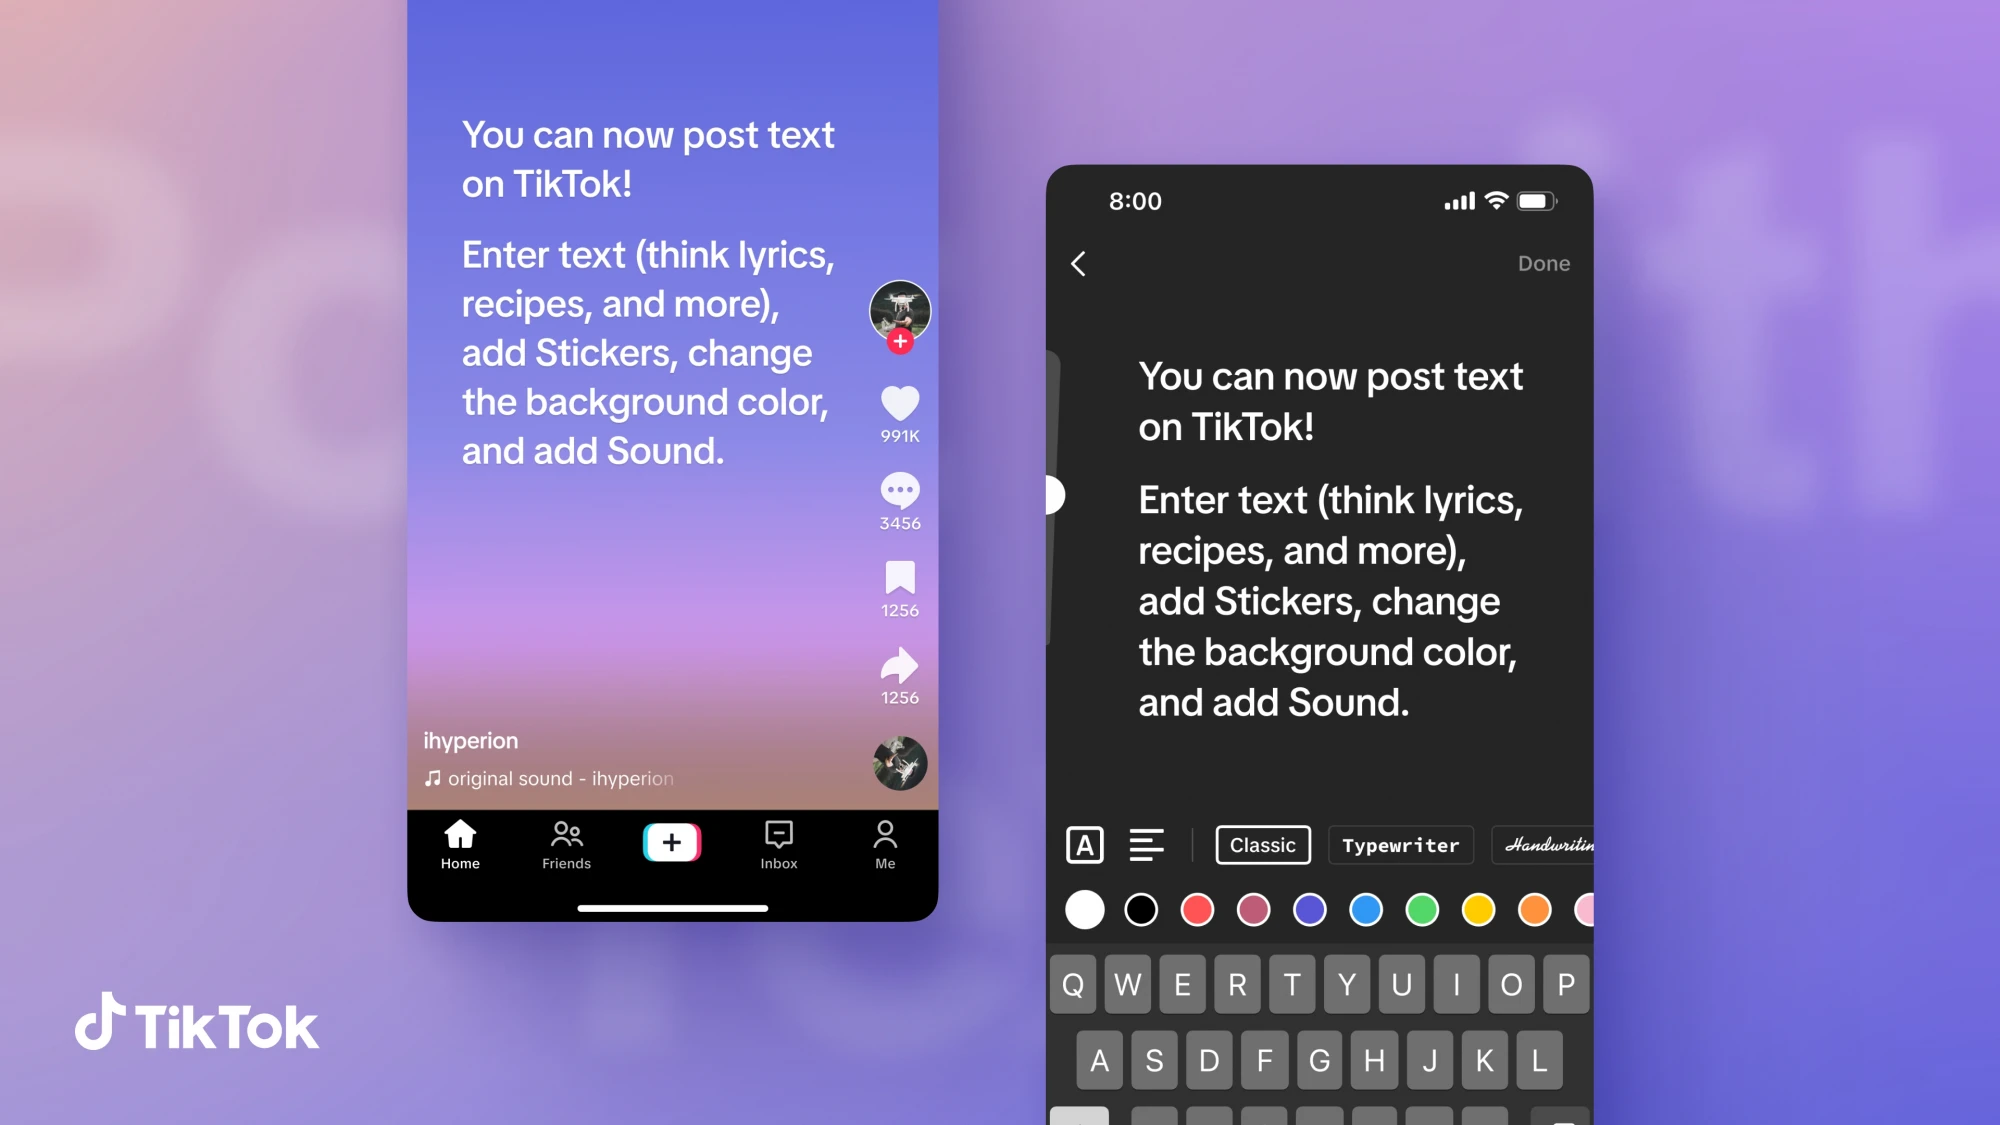Tap the Comments speech bubble icon
2000x1125 pixels.
pos(898,490)
